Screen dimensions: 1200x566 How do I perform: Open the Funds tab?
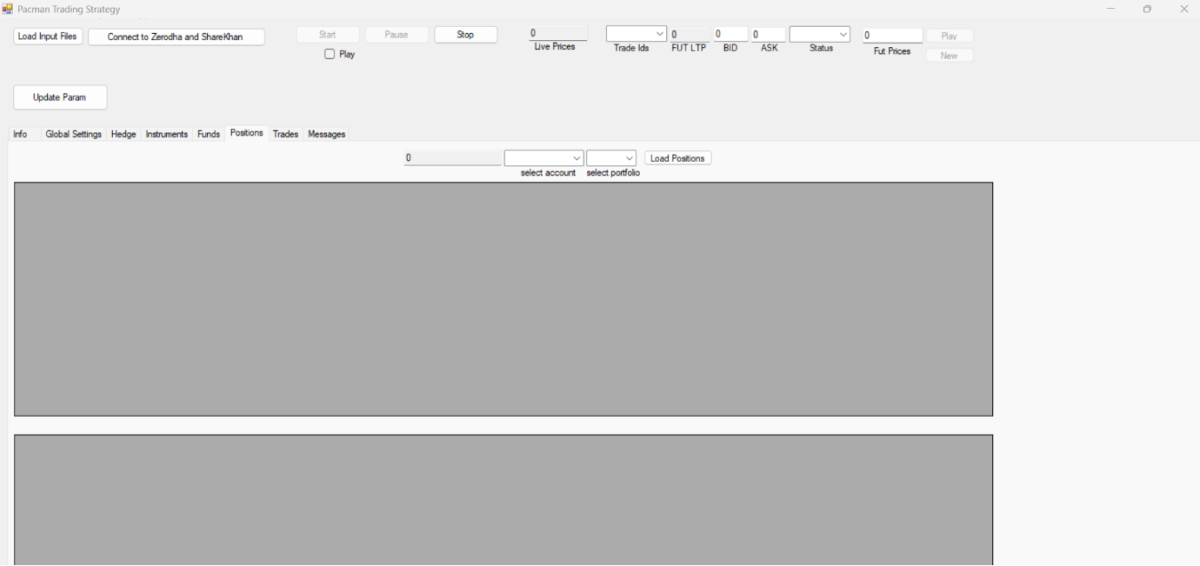click(x=208, y=134)
